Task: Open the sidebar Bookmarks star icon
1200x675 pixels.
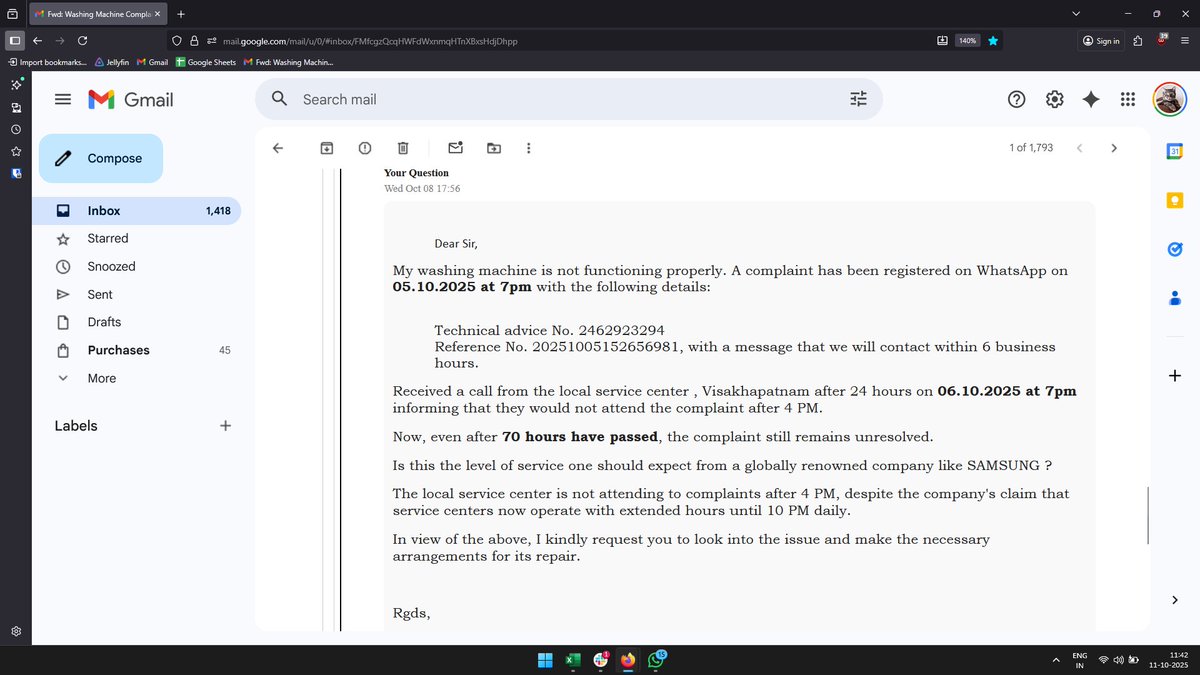Action: (16, 152)
